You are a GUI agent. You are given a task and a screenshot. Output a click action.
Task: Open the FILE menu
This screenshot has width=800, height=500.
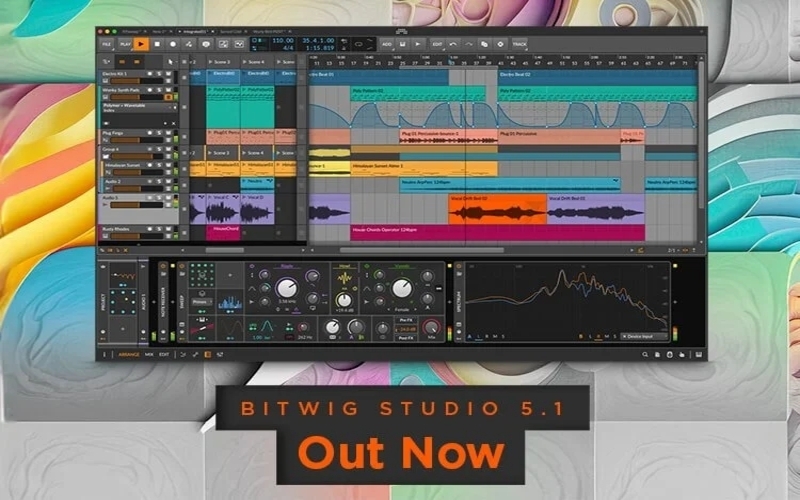click(x=107, y=44)
